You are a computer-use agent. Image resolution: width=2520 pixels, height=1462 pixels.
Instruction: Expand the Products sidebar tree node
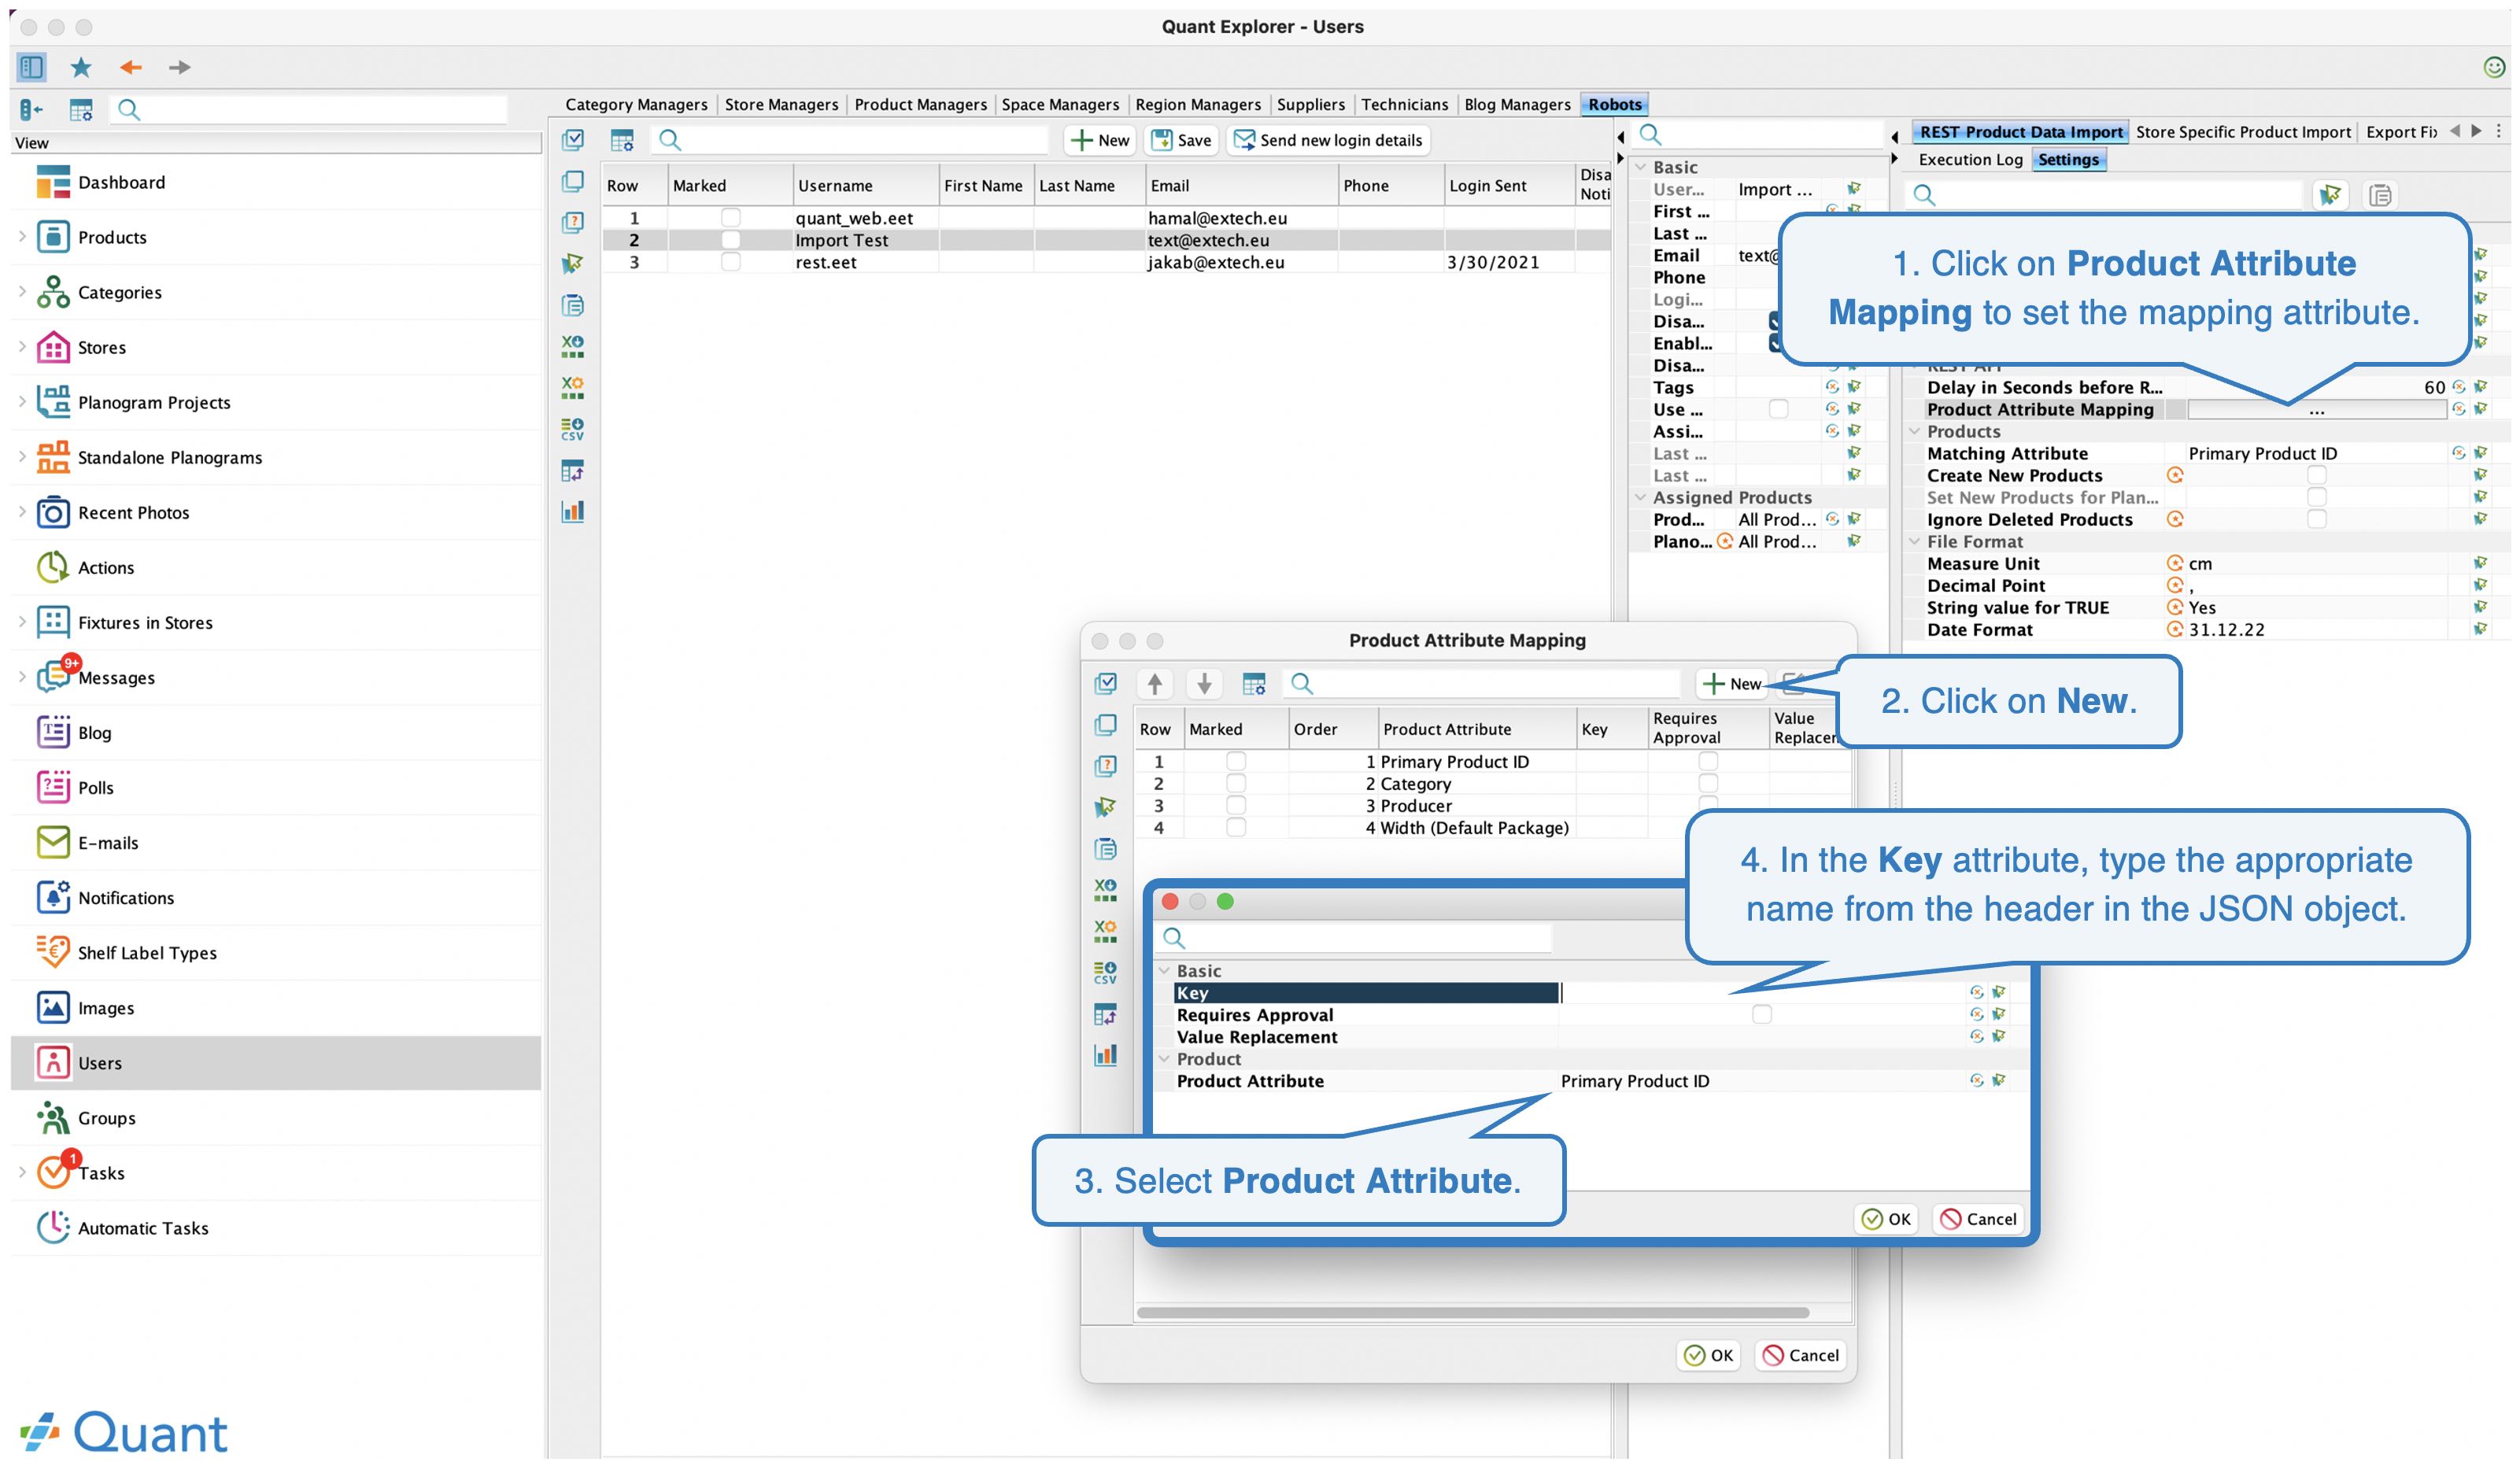tap(22, 237)
